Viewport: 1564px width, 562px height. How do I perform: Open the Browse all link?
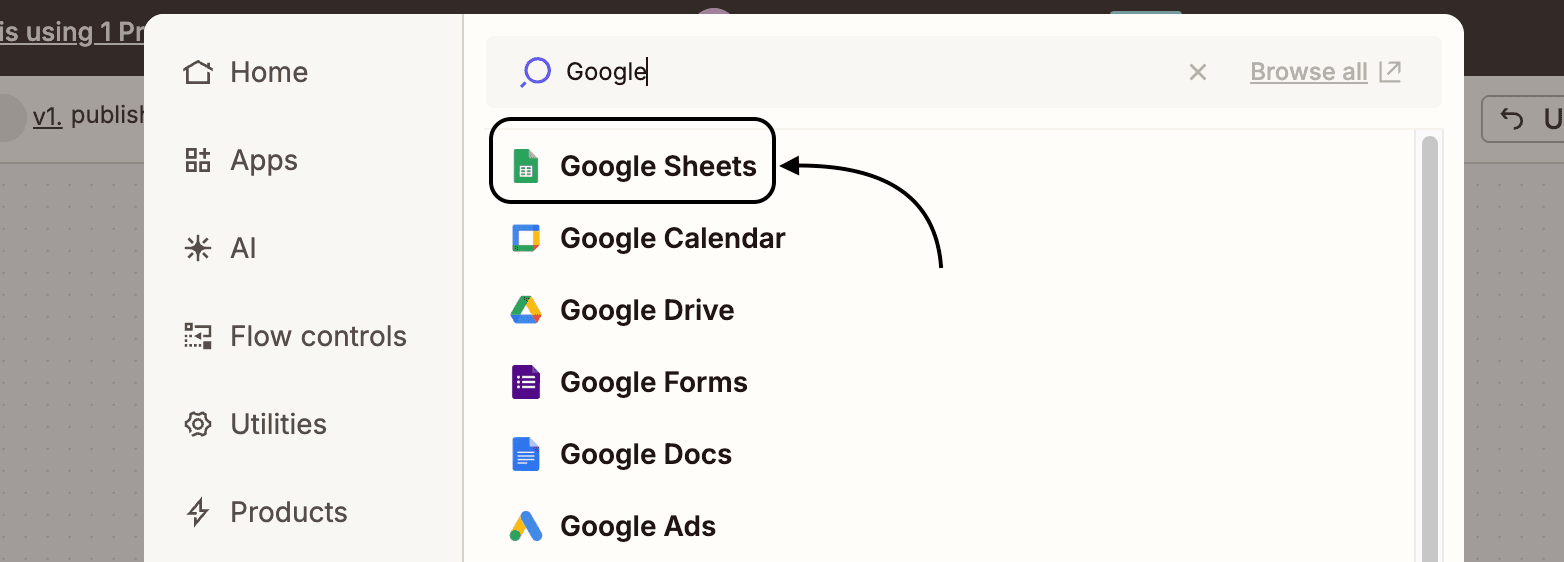(1308, 72)
